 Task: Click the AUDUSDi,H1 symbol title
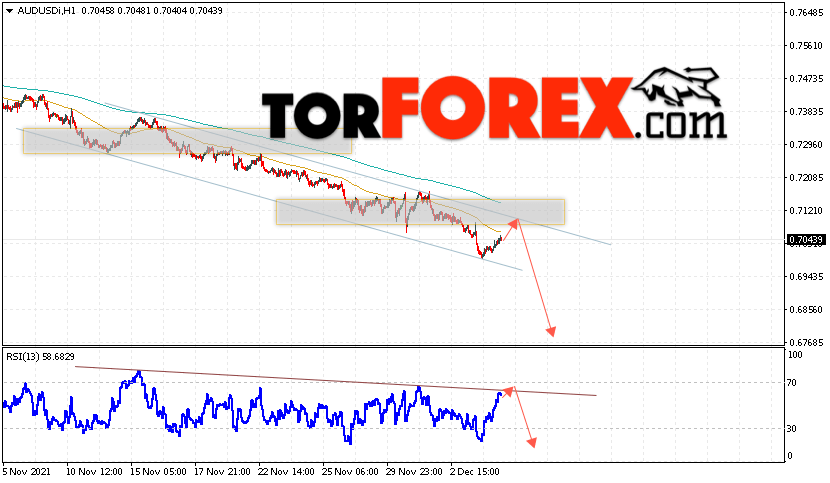(47, 11)
